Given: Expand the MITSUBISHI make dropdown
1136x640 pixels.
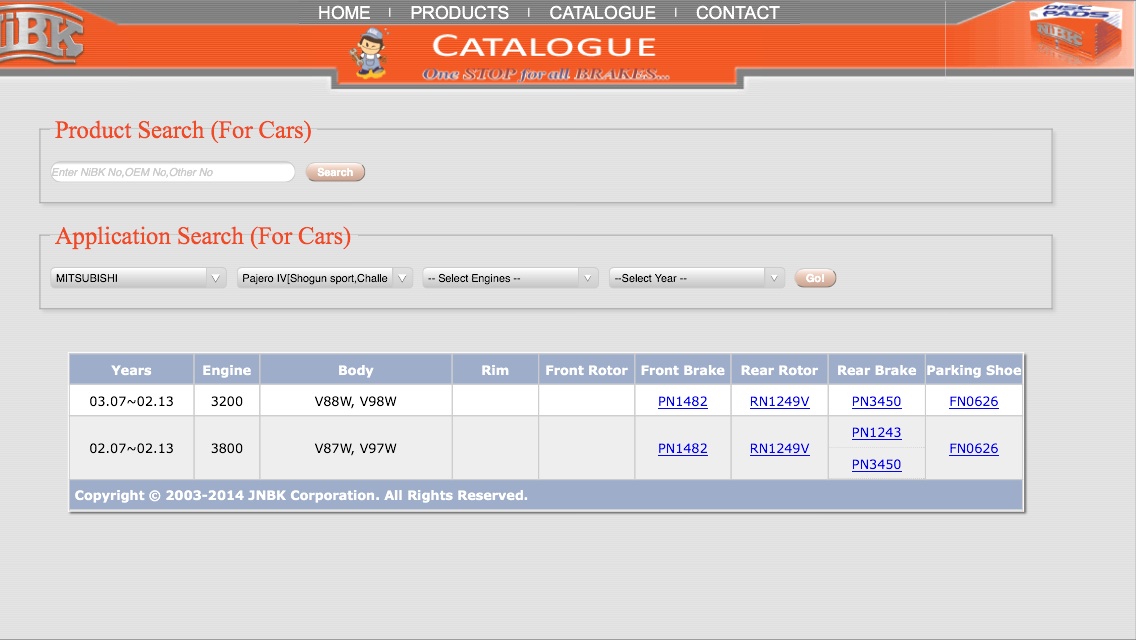Looking at the screenshot, I should point(139,278).
